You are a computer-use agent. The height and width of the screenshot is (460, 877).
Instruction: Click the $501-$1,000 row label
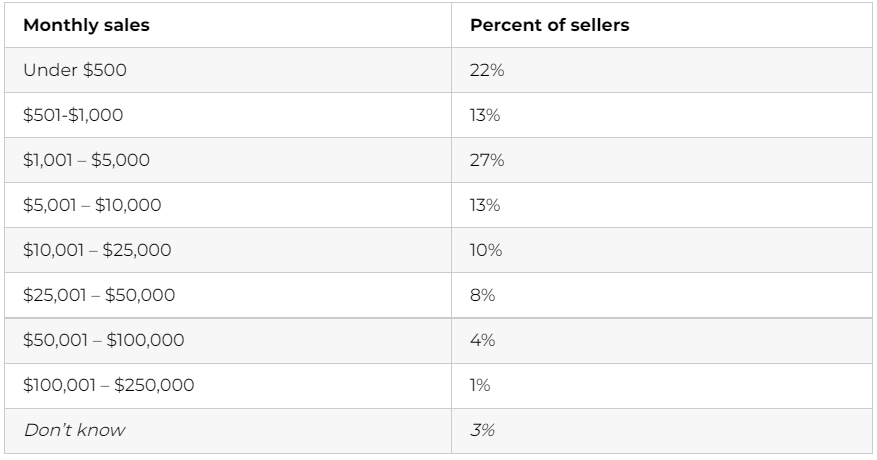pyautogui.click(x=73, y=115)
